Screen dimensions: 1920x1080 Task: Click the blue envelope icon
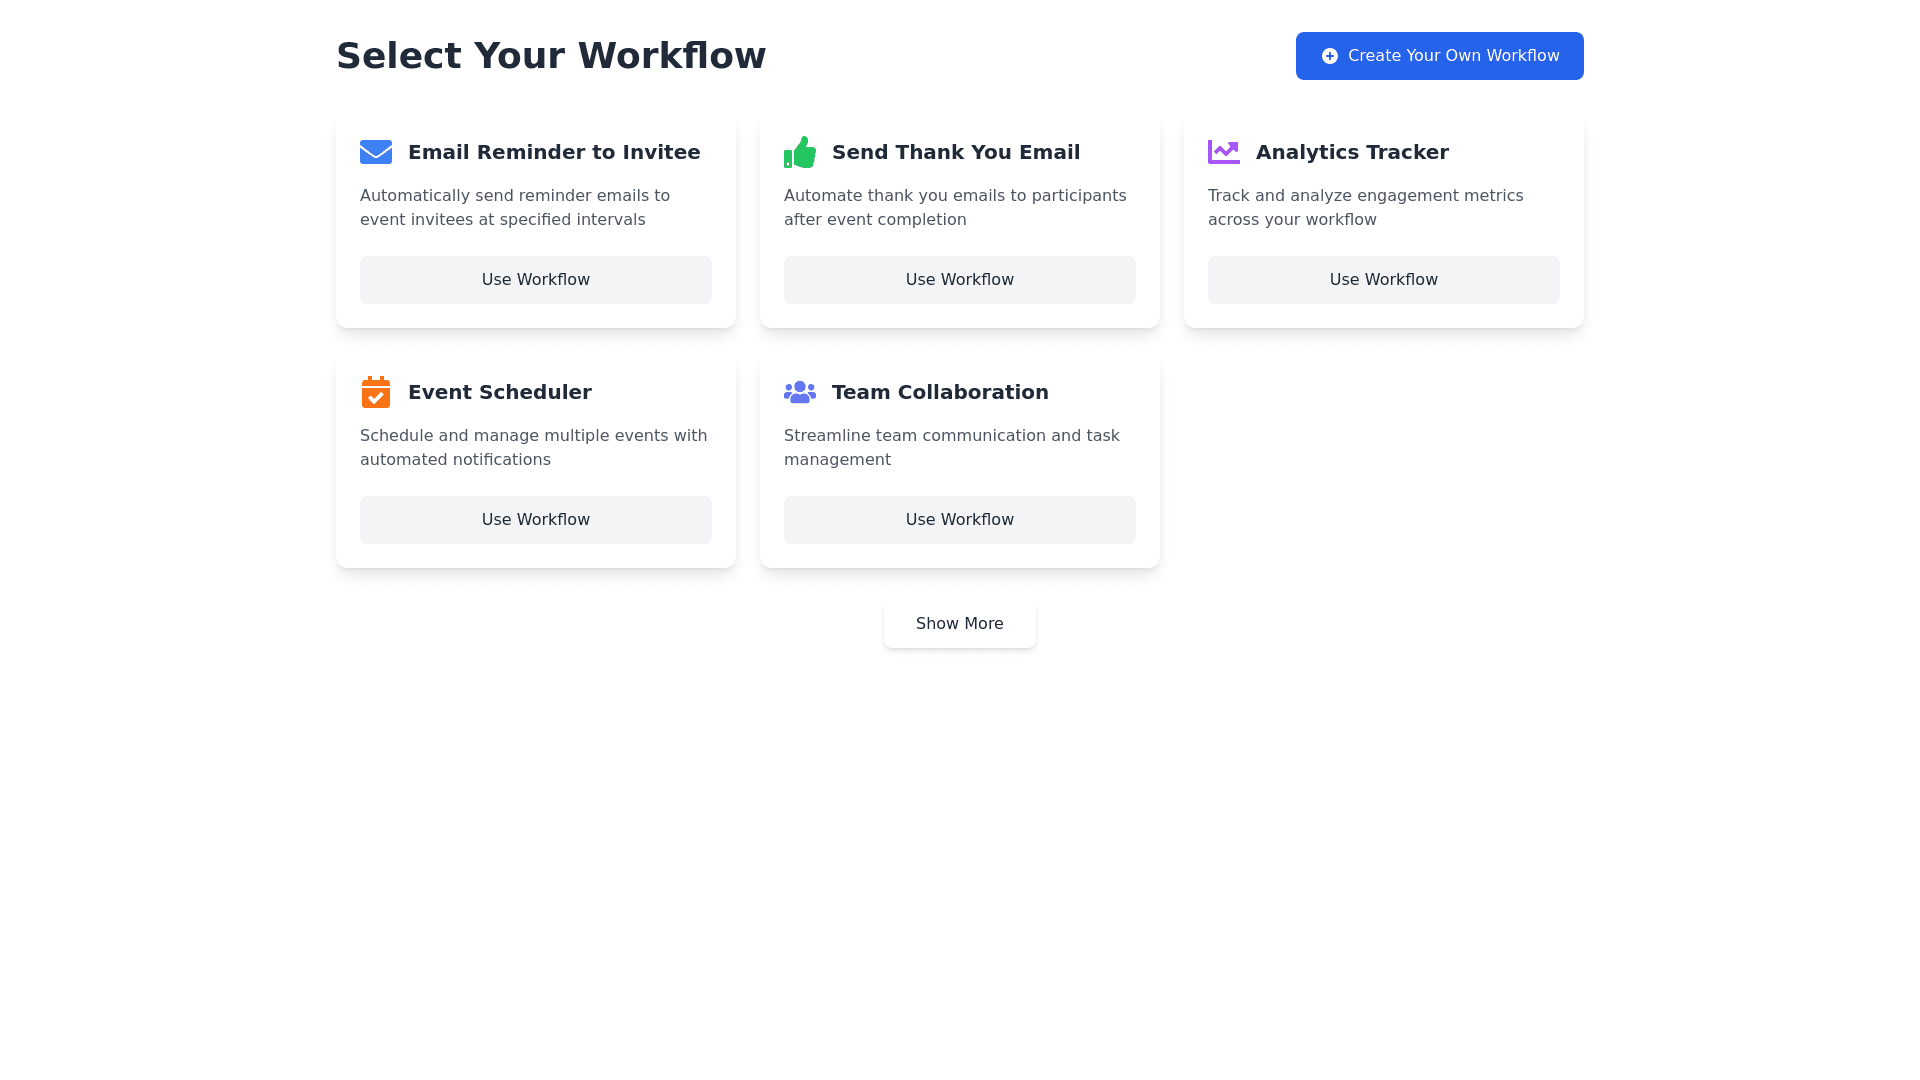point(376,152)
